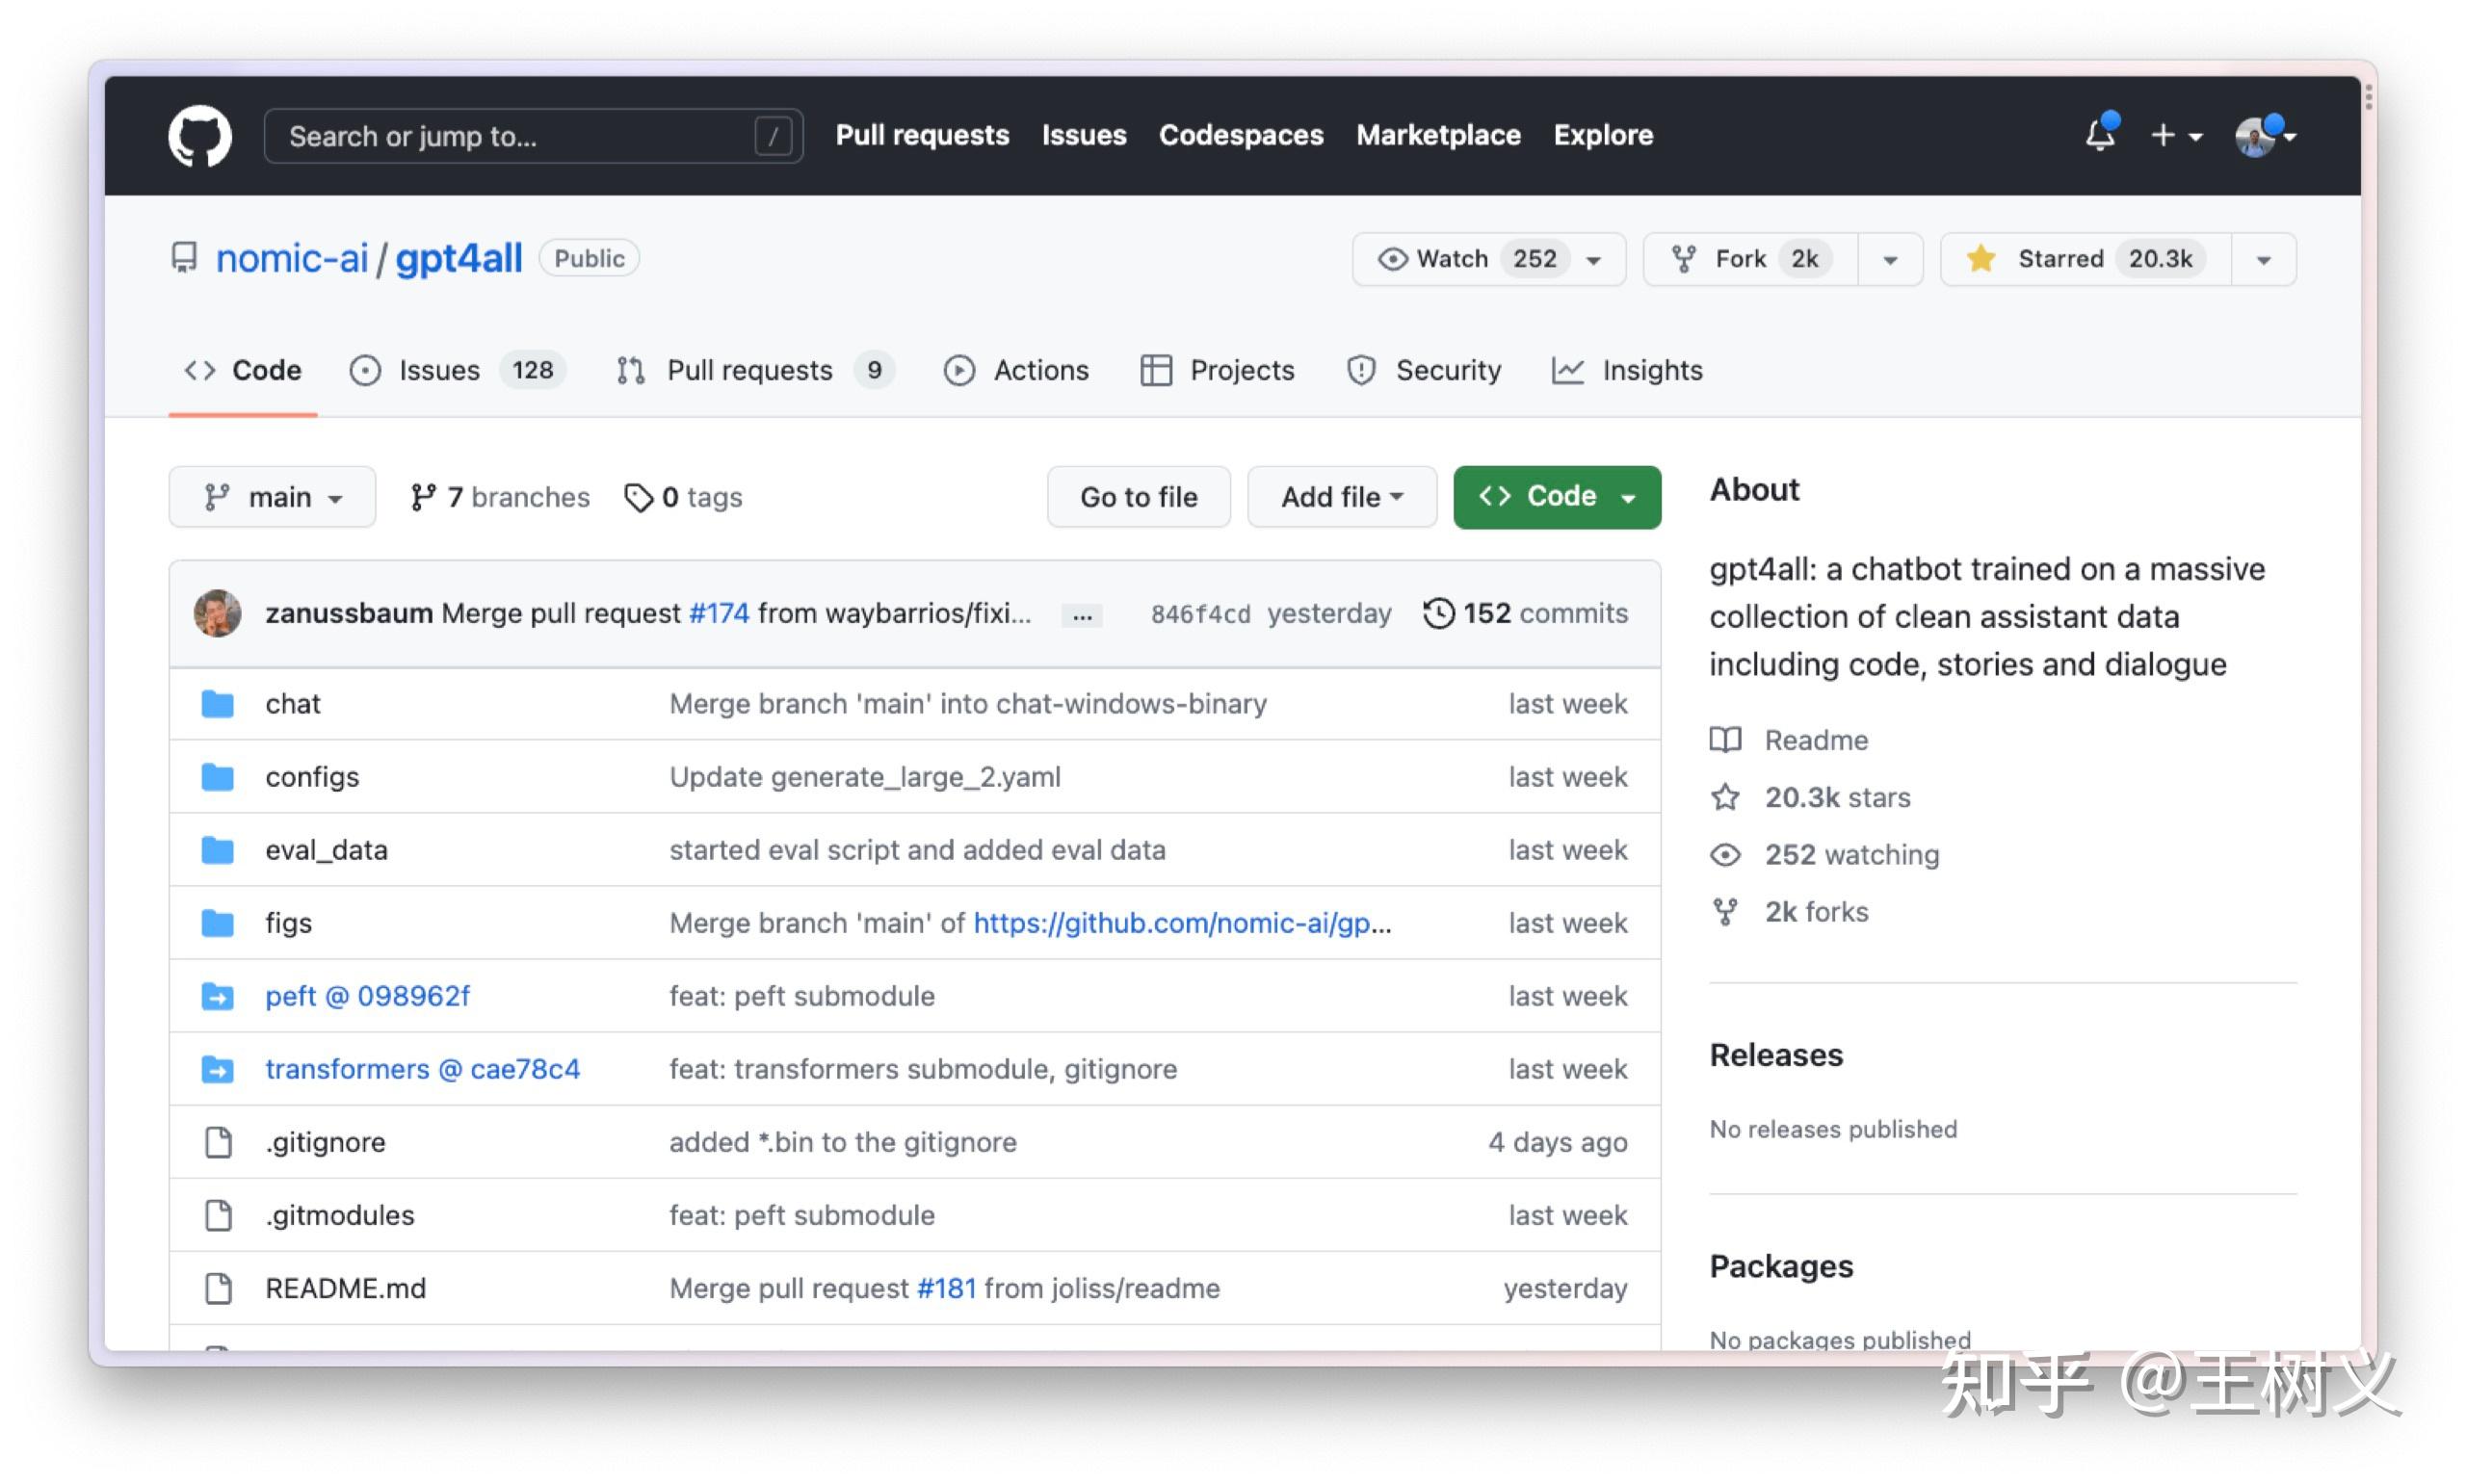Click the GitHub Octocat logo
Screen dimensions: 2466x1484
[x=199, y=135]
